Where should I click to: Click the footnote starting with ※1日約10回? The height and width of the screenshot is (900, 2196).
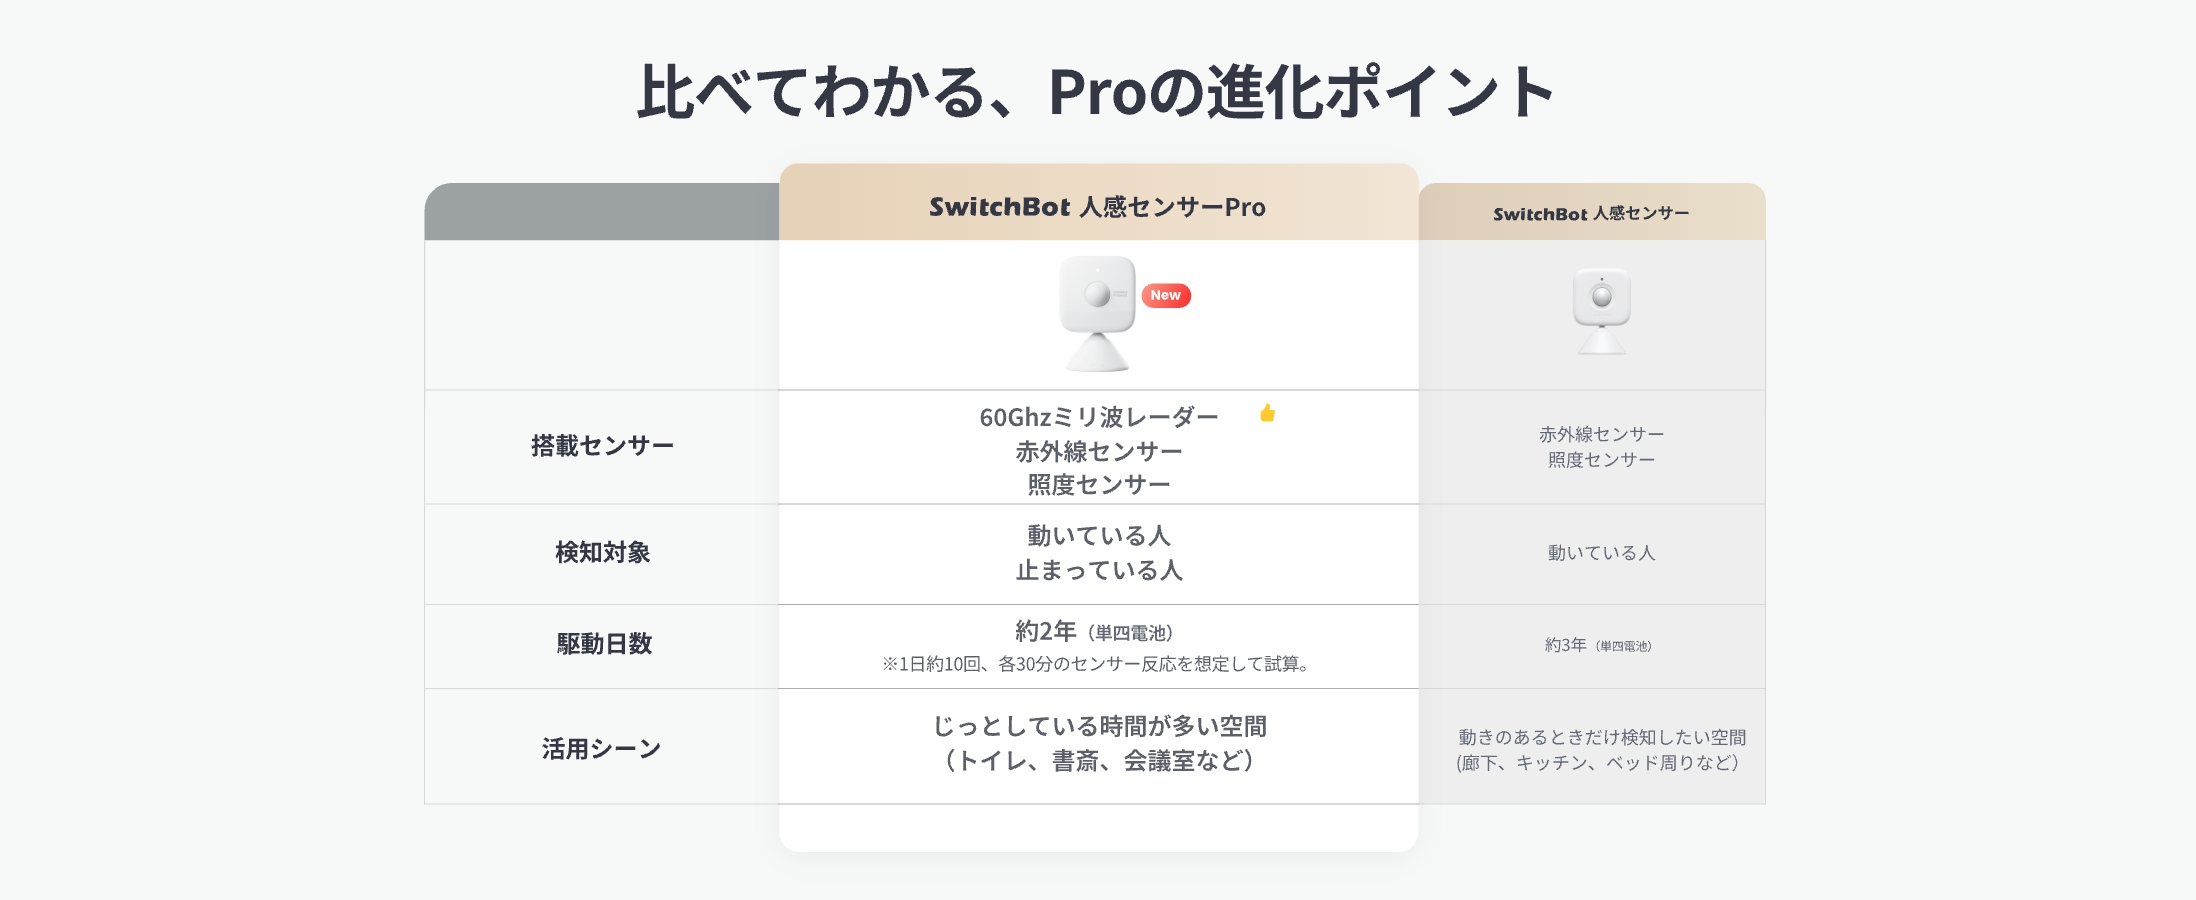tap(1097, 664)
